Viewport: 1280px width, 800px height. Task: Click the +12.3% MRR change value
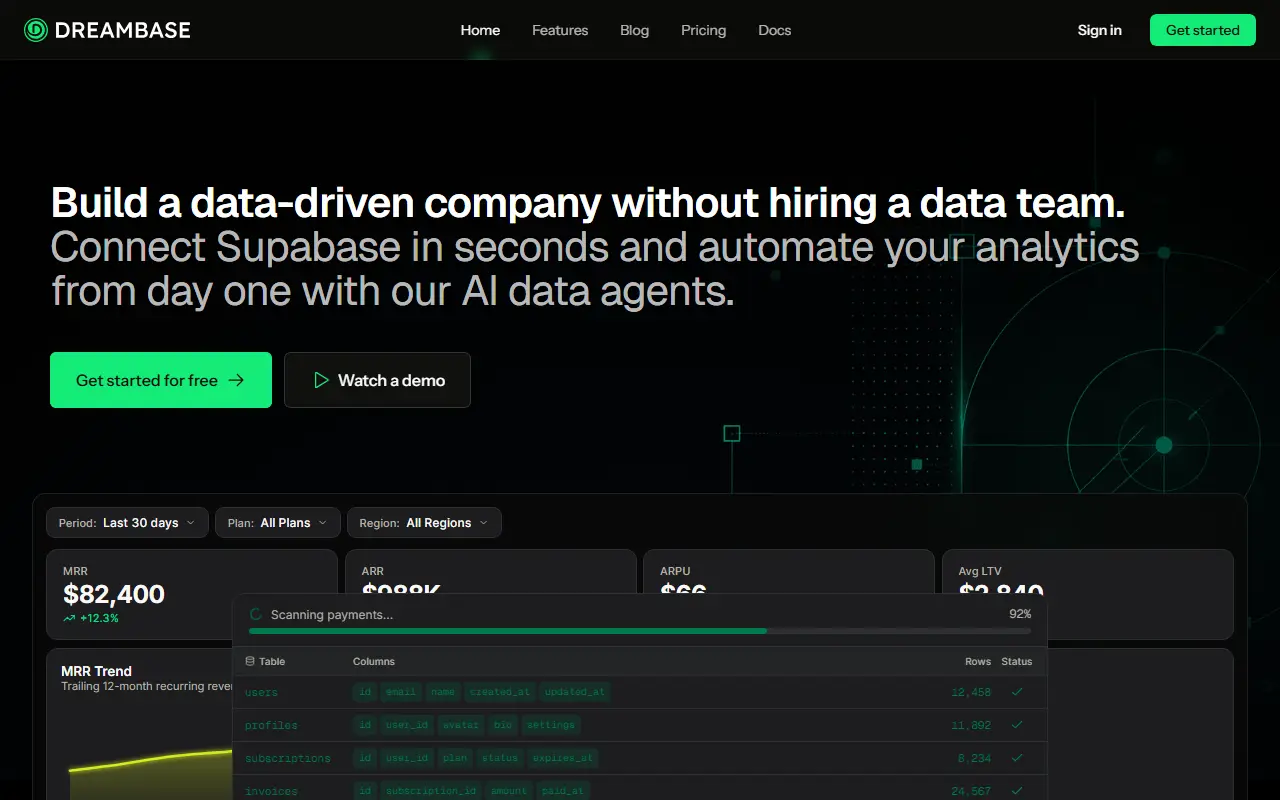point(100,618)
